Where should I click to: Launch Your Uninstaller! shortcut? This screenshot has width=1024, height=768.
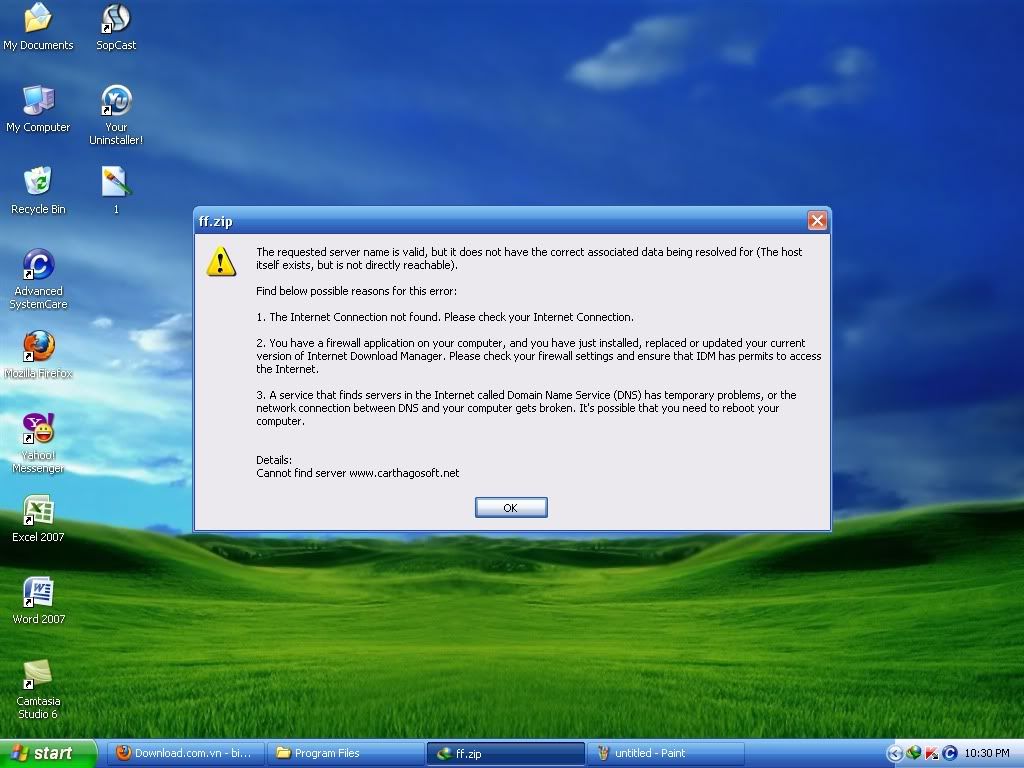pyautogui.click(x=116, y=115)
